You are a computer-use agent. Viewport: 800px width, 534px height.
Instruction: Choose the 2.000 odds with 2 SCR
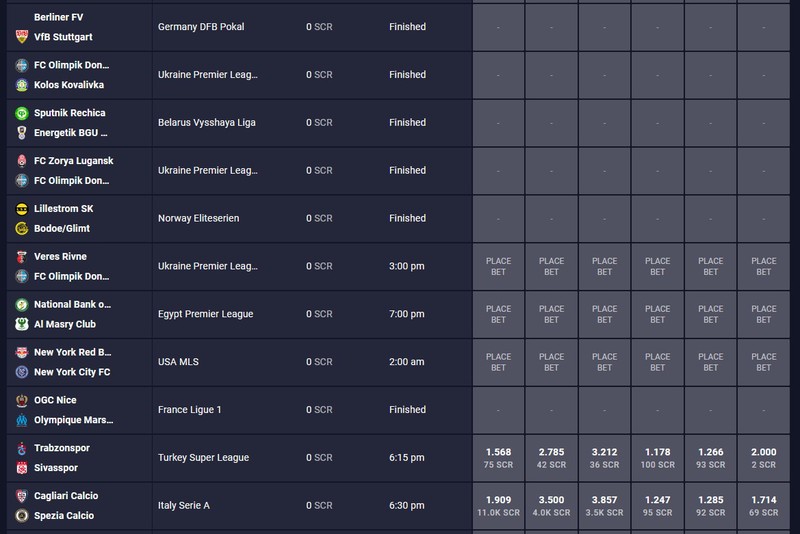click(763, 458)
